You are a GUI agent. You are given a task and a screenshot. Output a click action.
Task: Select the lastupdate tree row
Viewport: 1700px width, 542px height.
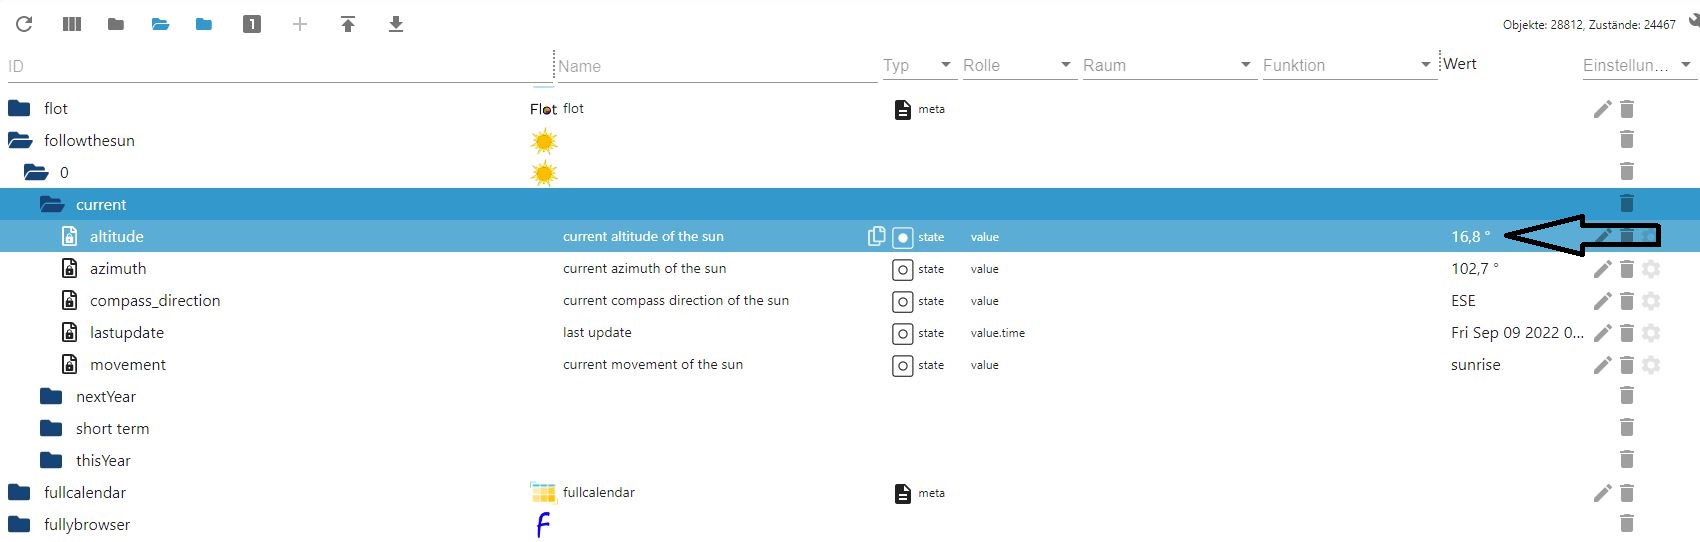click(x=127, y=333)
